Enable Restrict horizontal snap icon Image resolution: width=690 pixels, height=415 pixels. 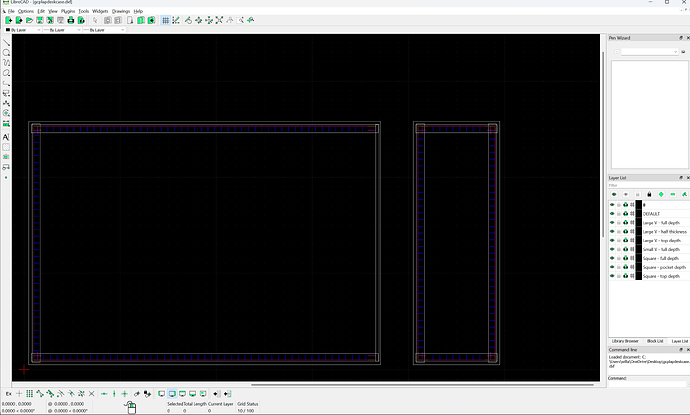[104, 393]
